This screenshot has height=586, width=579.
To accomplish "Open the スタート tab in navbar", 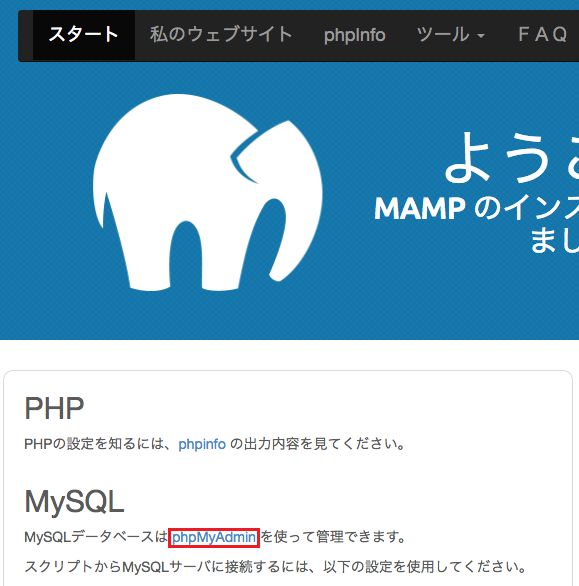I will 84,35.
